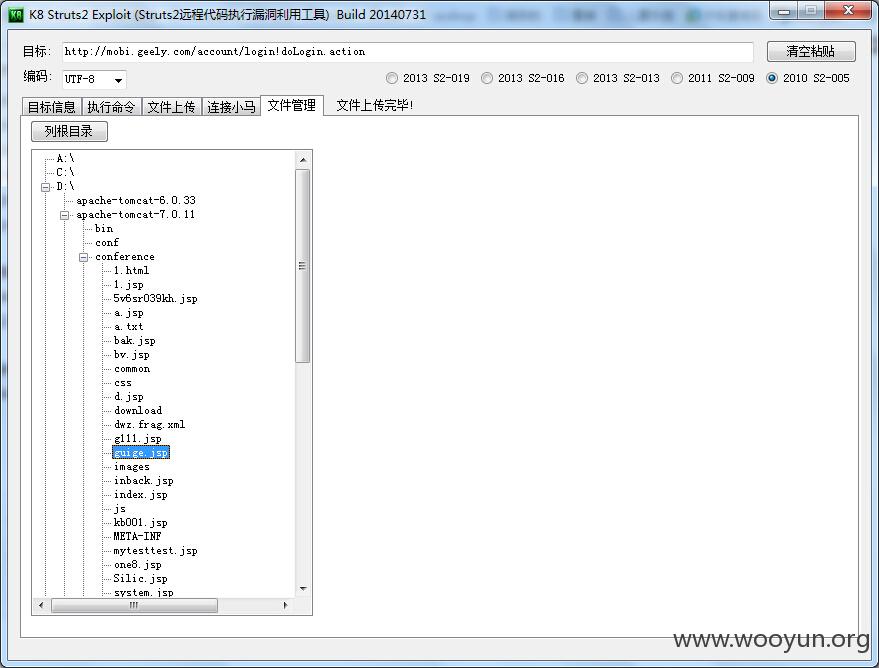Screen dimensions: 879x668
Task: Collapse the conference folder node
Action: [x=83, y=257]
